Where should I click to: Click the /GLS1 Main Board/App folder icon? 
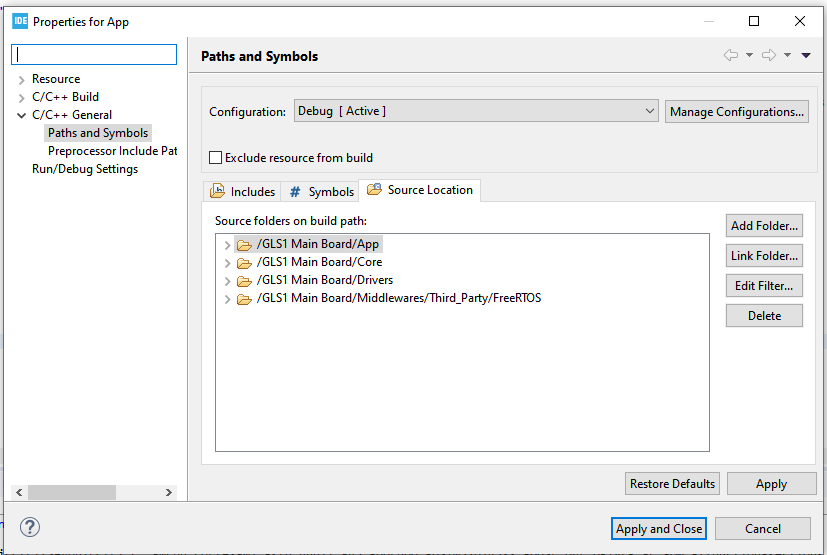[x=244, y=244]
